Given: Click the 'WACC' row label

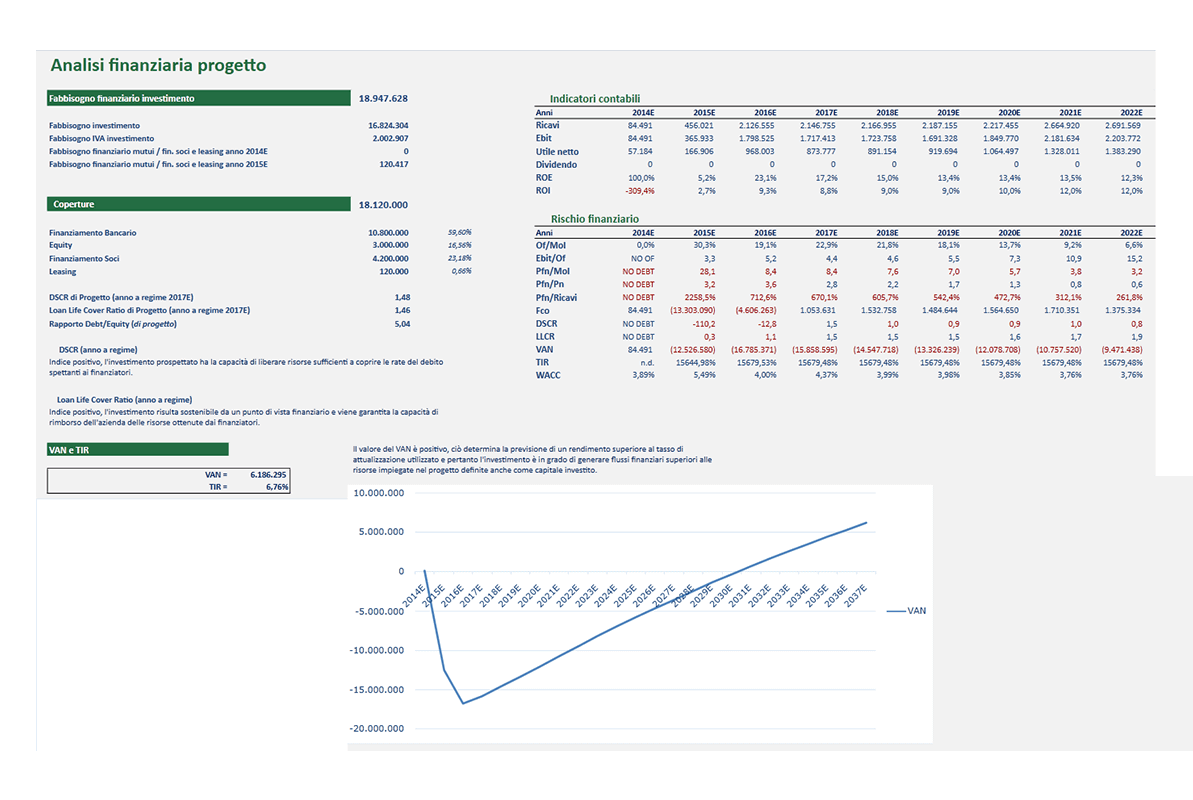Looking at the screenshot, I should coord(548,375).
